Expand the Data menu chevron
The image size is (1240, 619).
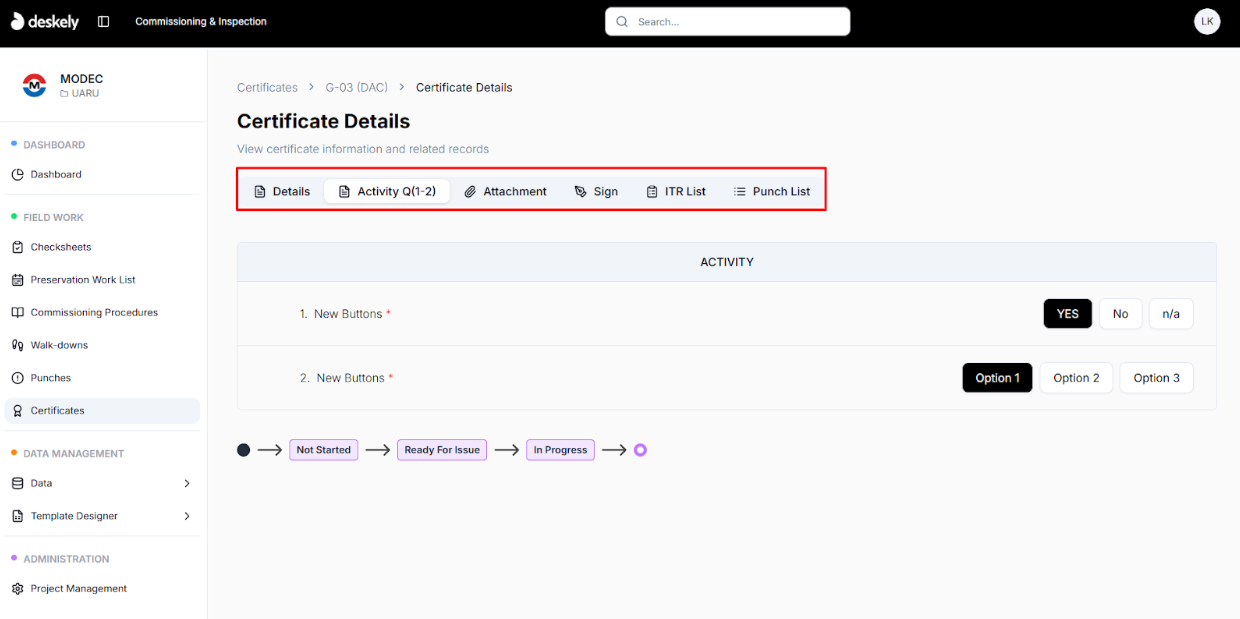pyautogui.click(x=187, y=483)
